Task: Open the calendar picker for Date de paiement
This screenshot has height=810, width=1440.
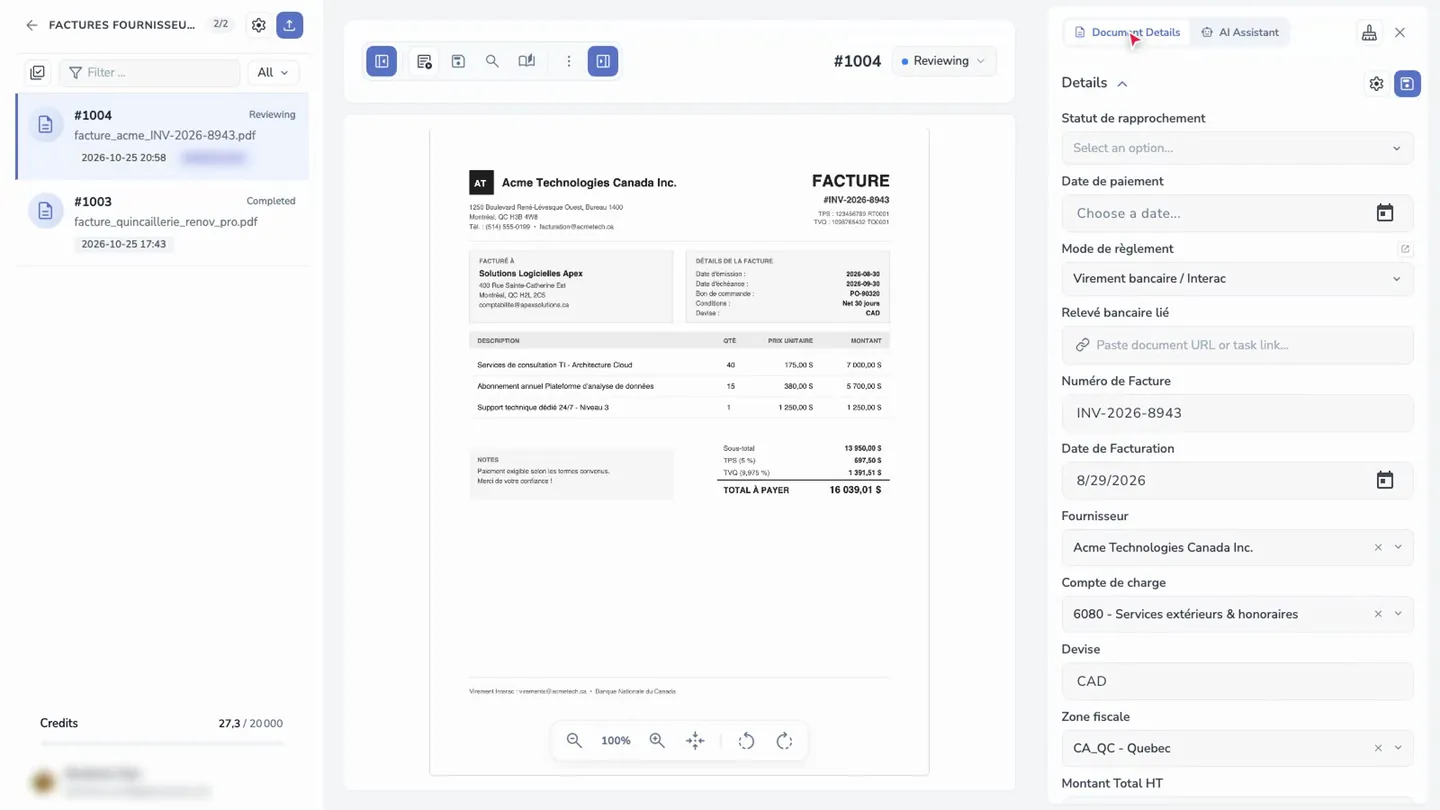Action: tap(1385, 213)
